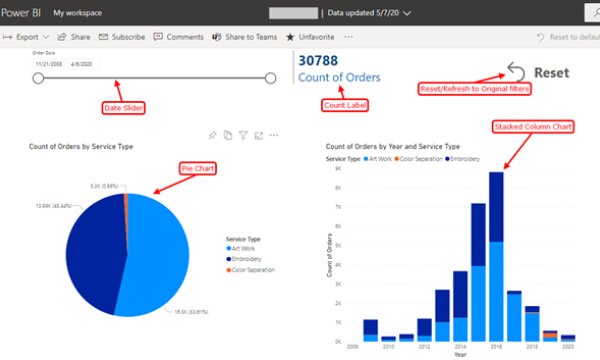The image size is (600, 360).
Task: Click the 13.99K pie data label
Action: [x=54, y=206]
